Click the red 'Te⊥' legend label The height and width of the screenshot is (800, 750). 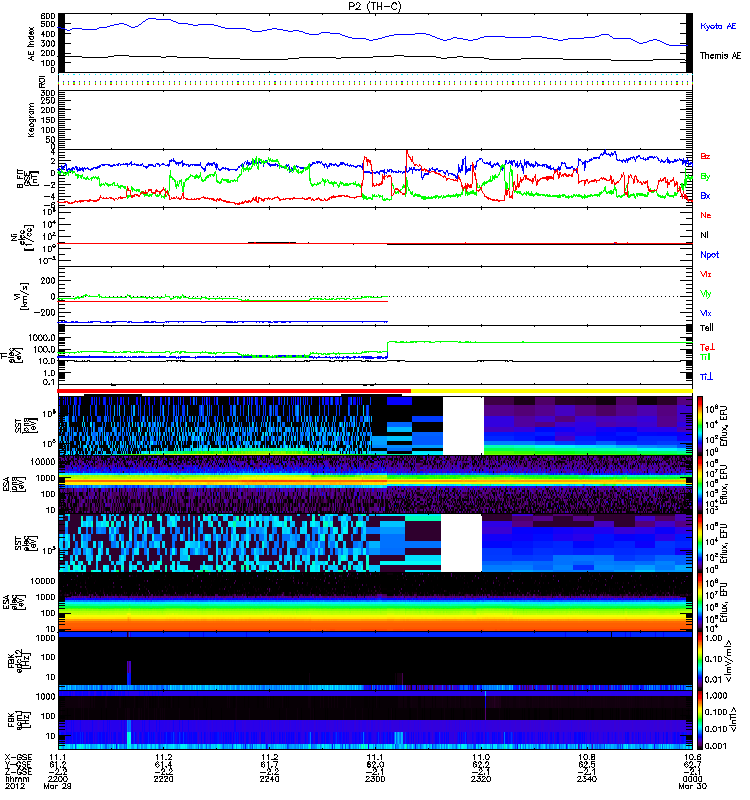(707, 347)
